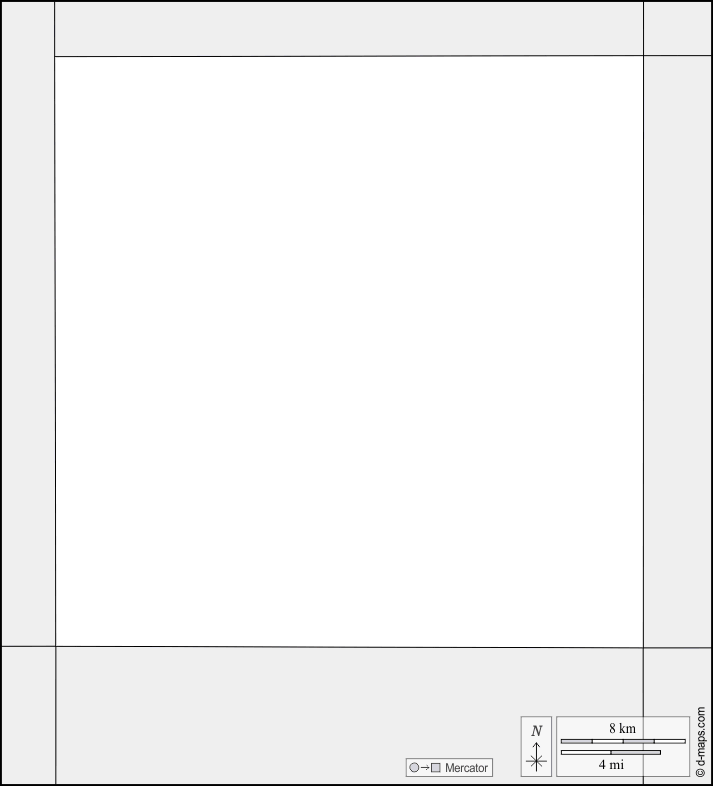Click the circle icon beside Mercator
Screen dimensions: 713x786
414,767
